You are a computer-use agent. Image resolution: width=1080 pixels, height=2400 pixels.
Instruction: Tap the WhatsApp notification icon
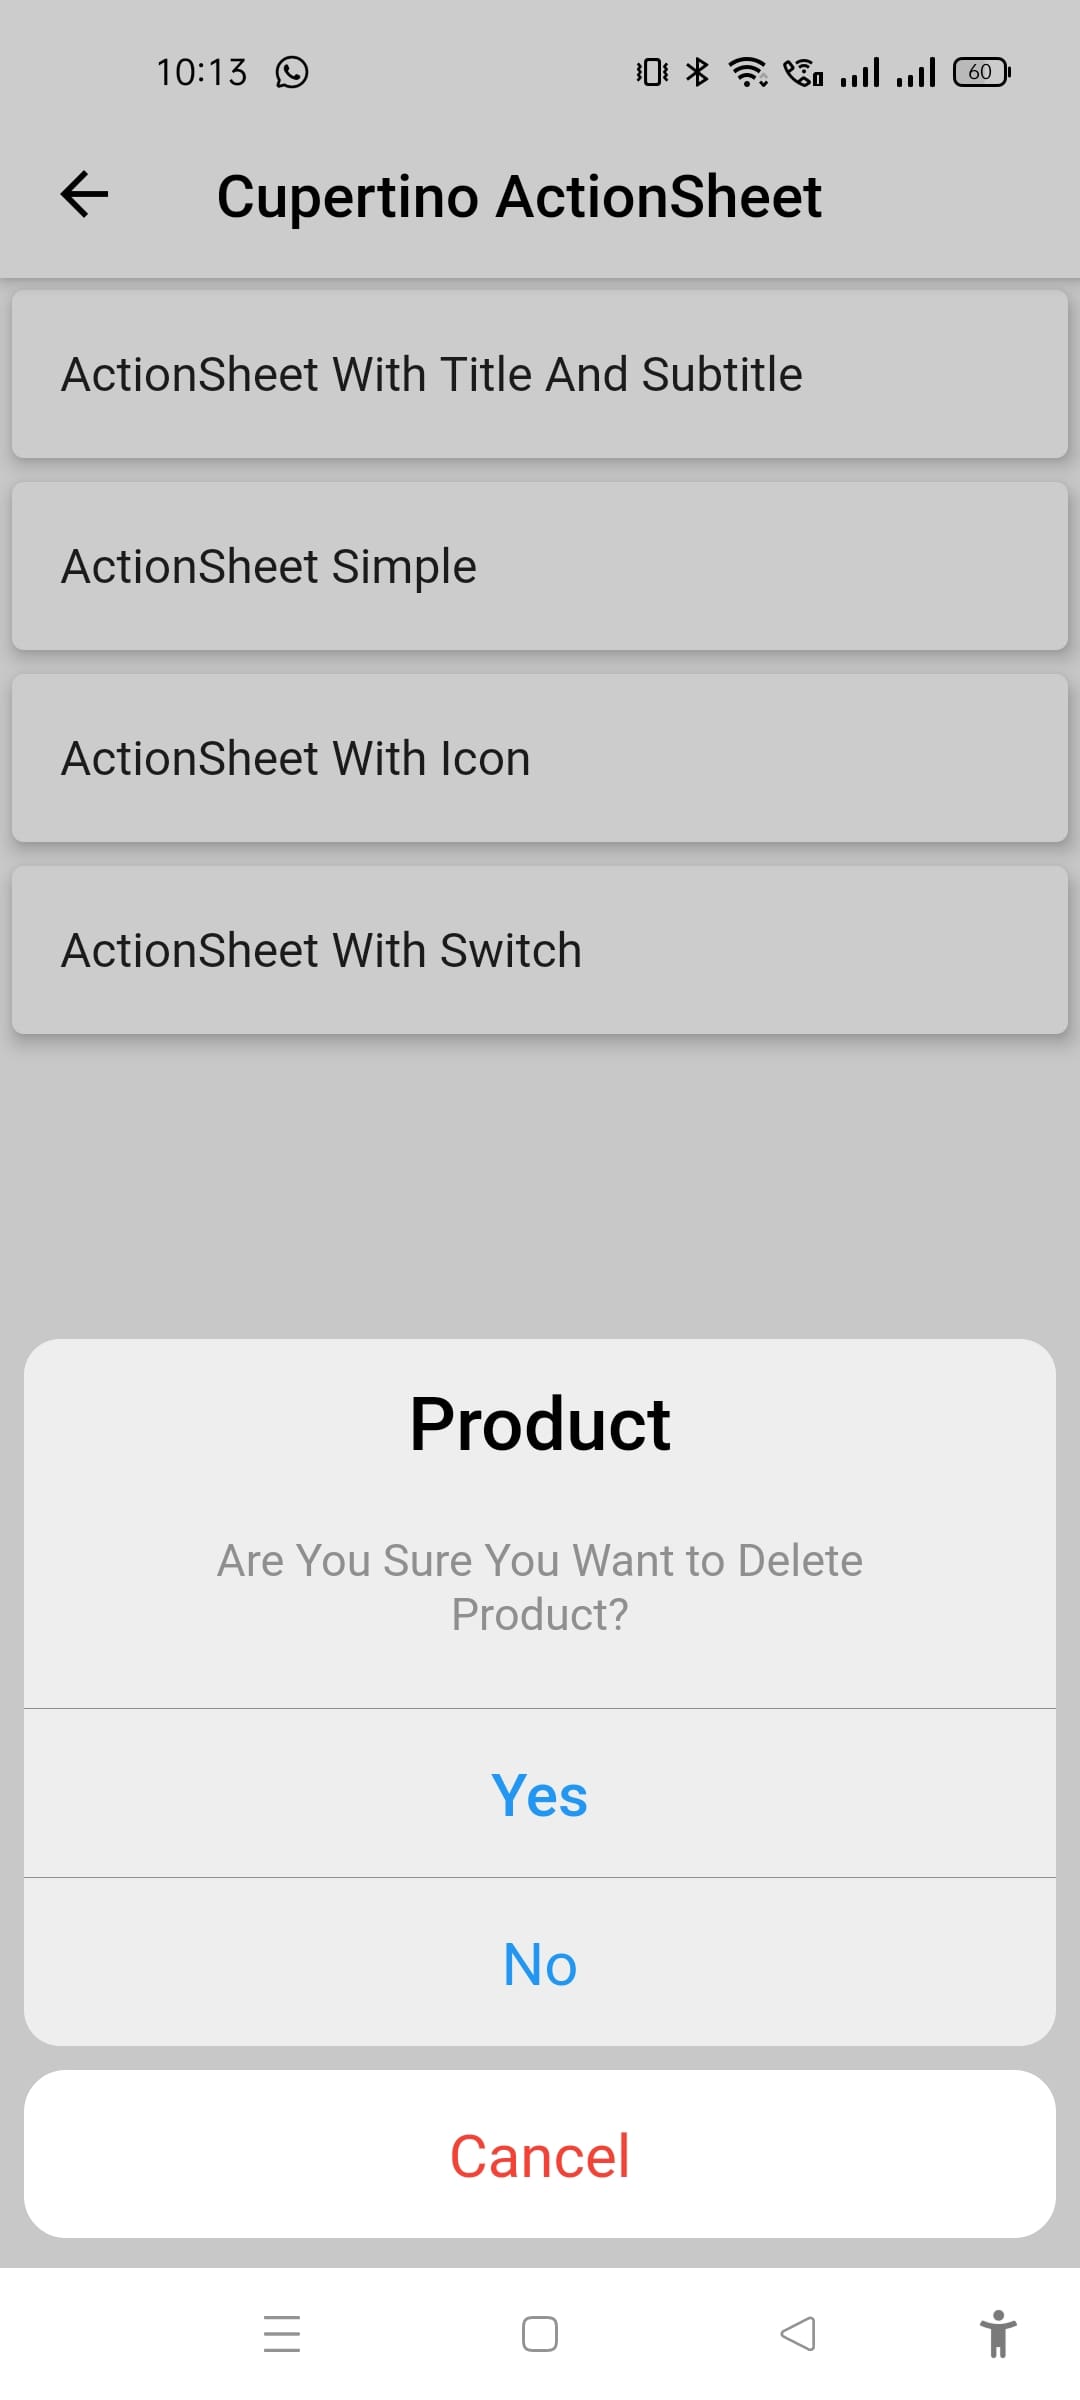[x=292, y=72]
